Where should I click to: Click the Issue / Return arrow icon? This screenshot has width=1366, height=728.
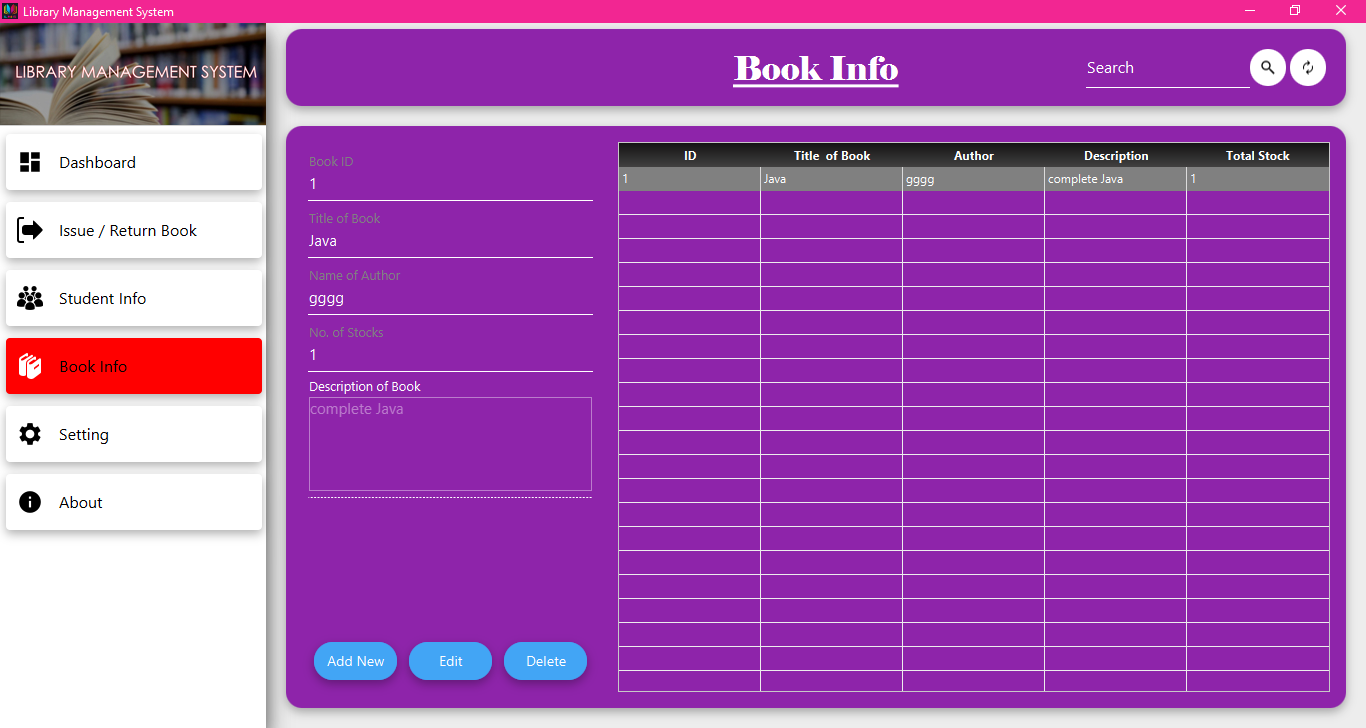tap(30, 230)
